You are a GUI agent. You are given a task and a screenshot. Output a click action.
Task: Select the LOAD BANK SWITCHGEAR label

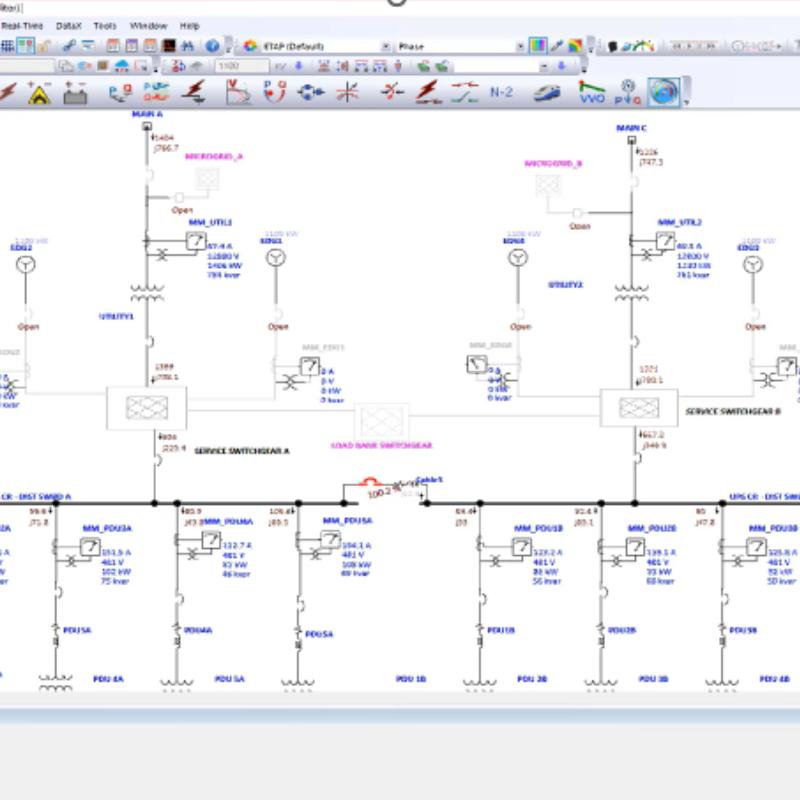tap(381, 445)
